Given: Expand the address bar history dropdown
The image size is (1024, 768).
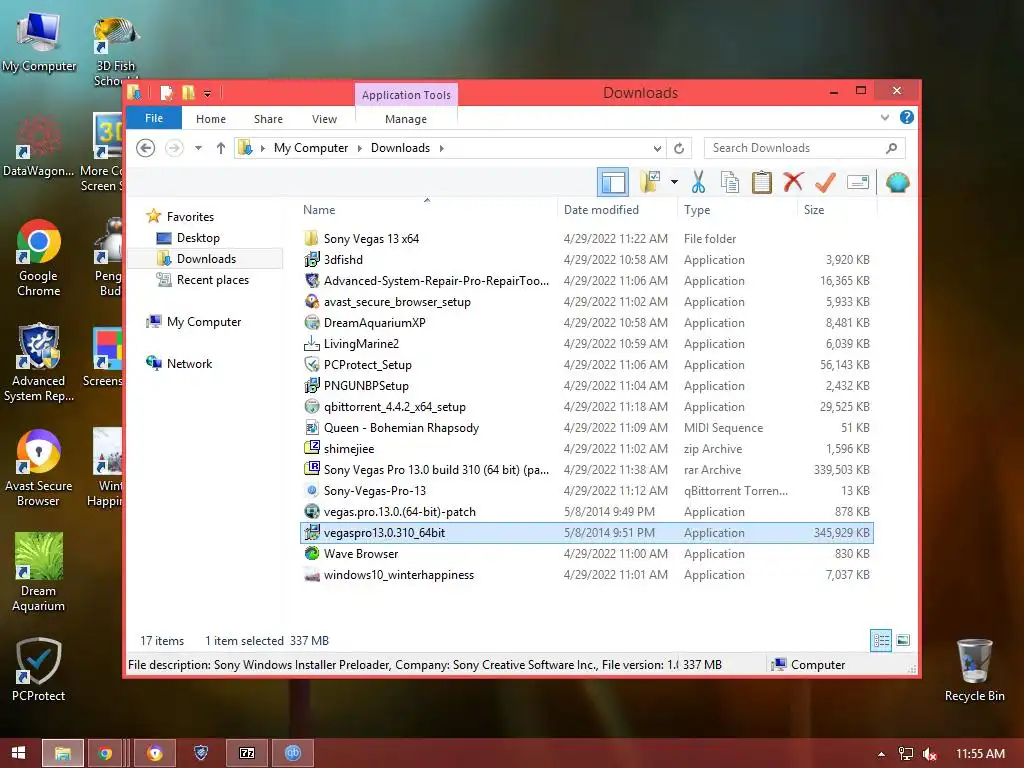Looking at the screenshot, I should [x=657, y=148].
